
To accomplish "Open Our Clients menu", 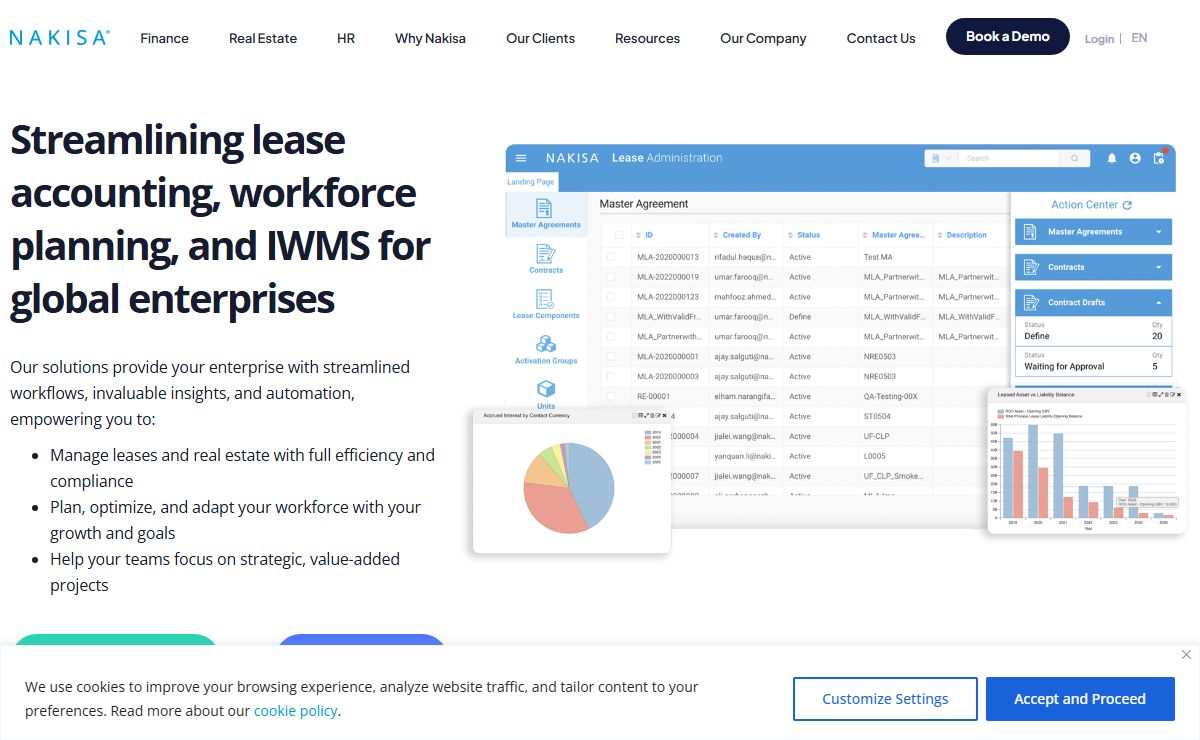I will pyautogui.click(x=540, y=38).
